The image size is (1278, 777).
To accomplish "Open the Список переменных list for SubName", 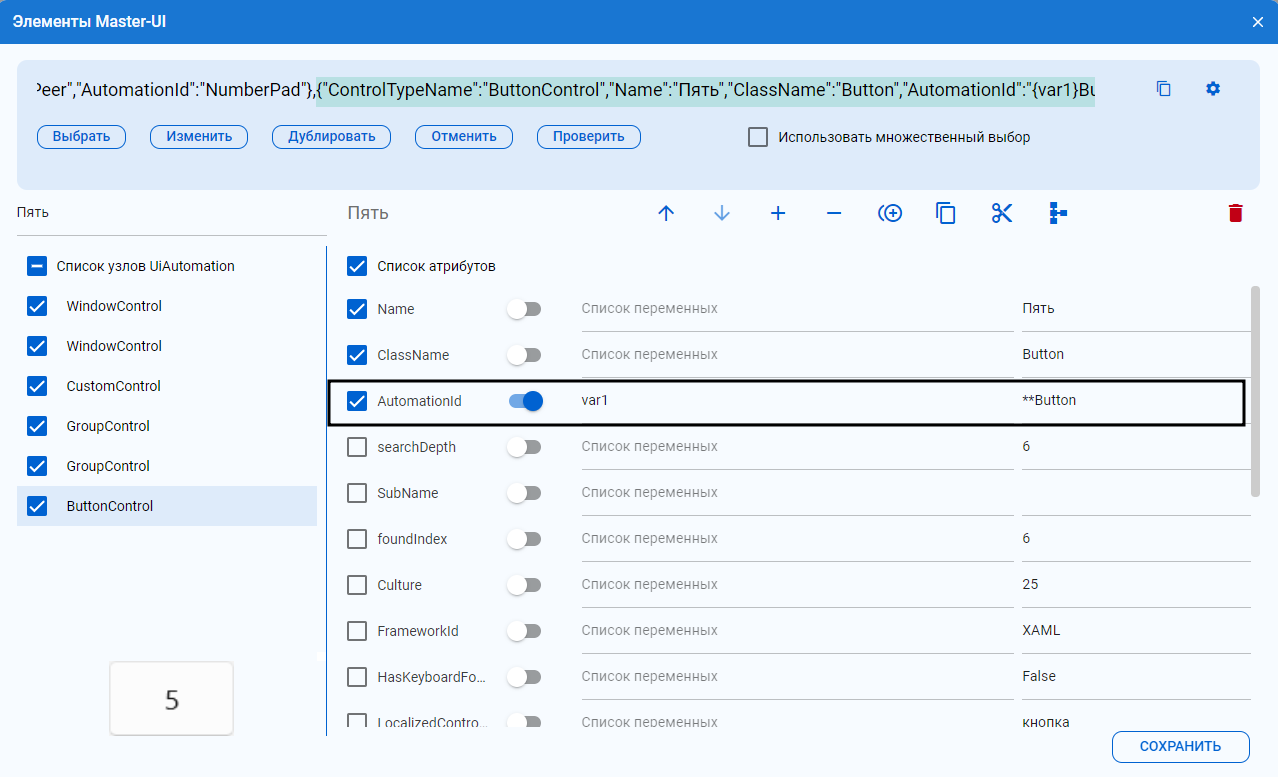I will (797, 493).
